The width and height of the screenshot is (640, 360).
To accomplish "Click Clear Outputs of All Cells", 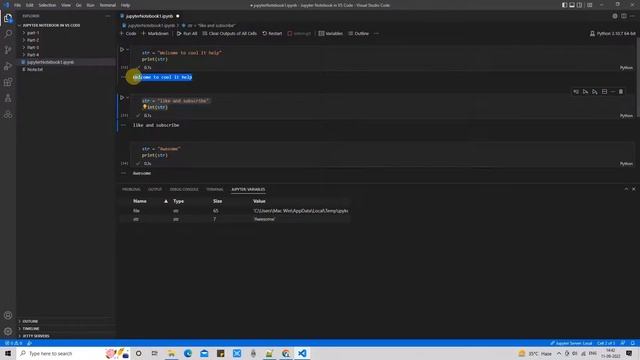I will pyautogui.click(x=229, y=33).
